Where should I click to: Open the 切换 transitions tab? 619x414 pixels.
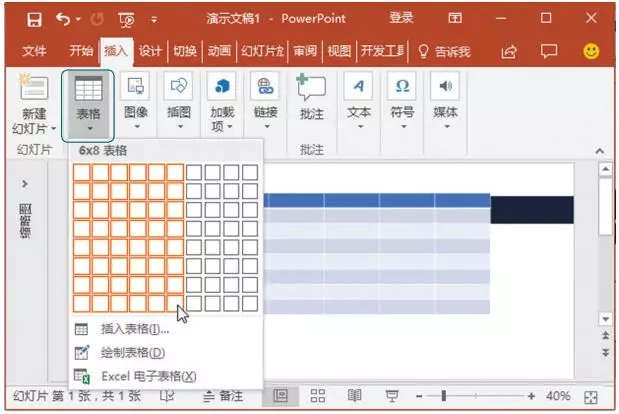pyautogui.click(x=185, y=51)
